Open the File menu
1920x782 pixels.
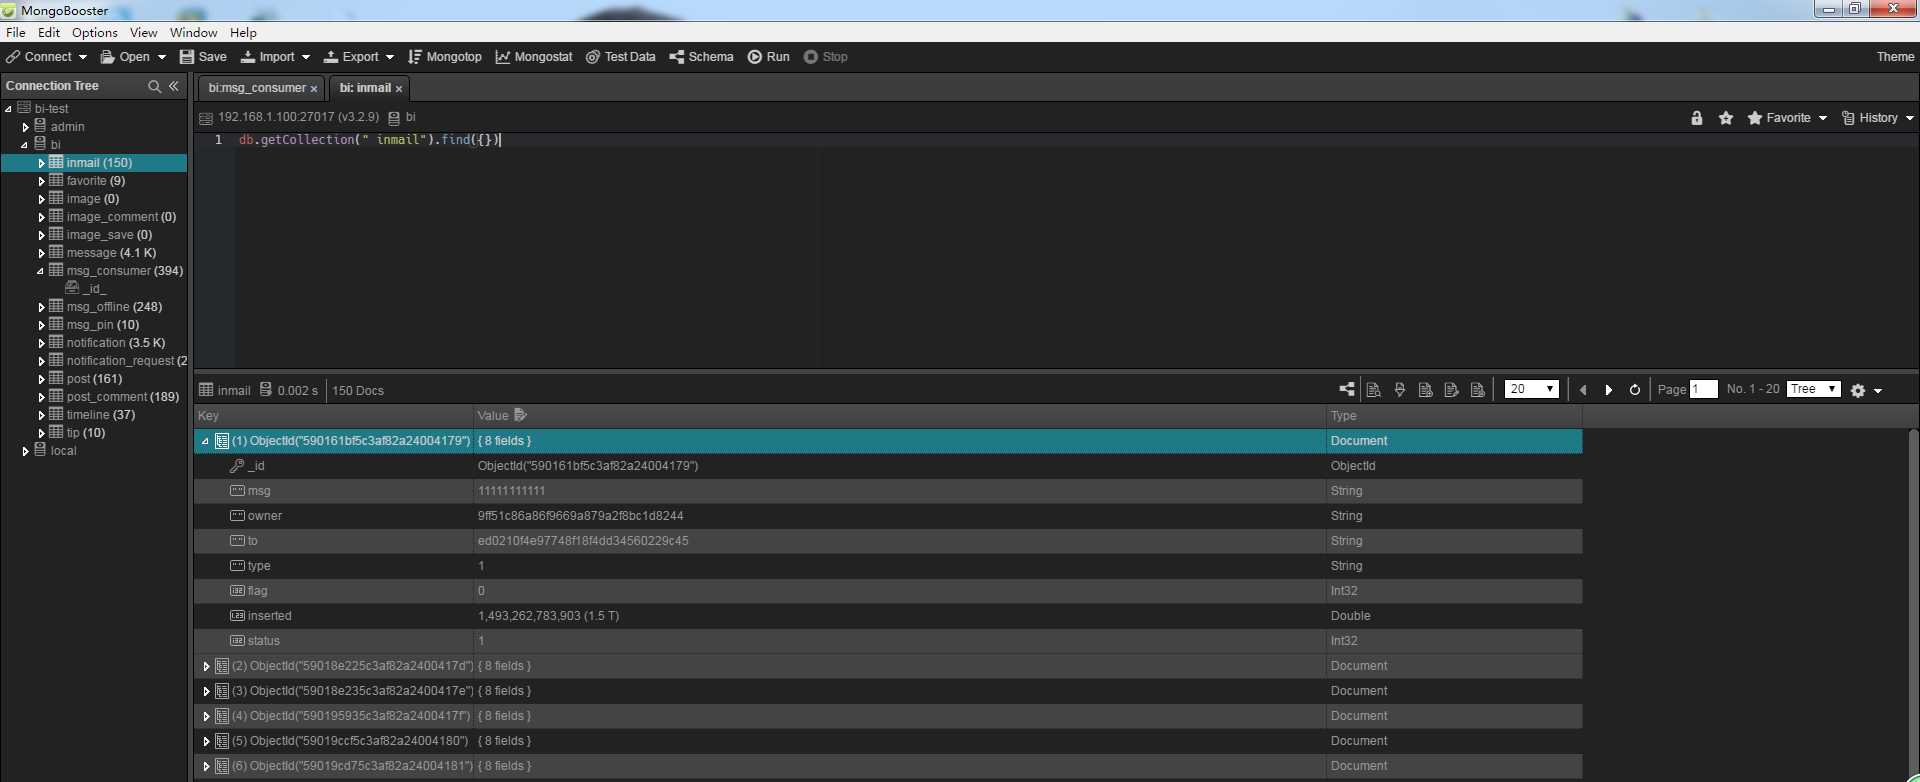click(16, 33)
